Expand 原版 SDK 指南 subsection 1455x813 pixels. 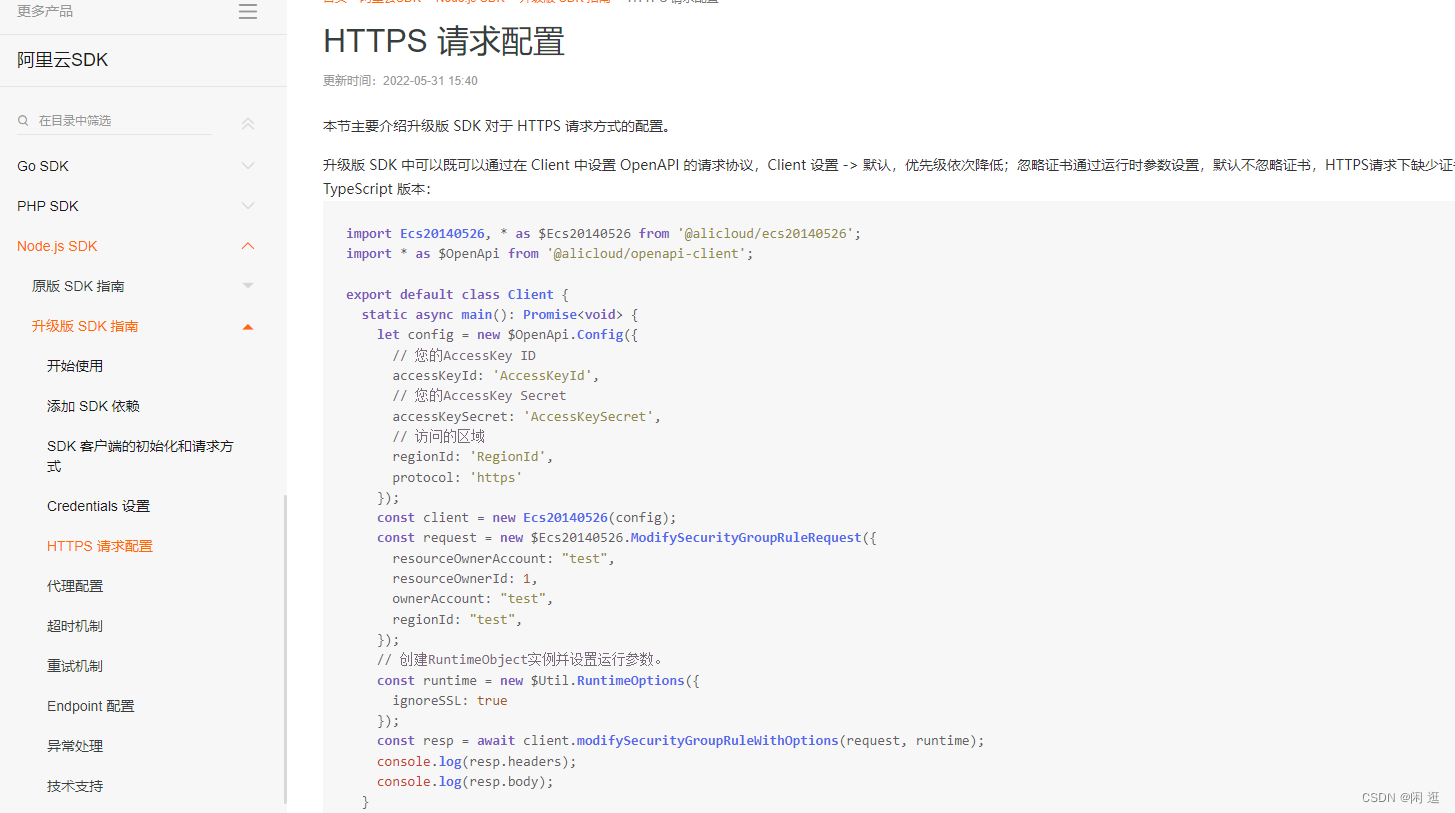coord(247,285)
